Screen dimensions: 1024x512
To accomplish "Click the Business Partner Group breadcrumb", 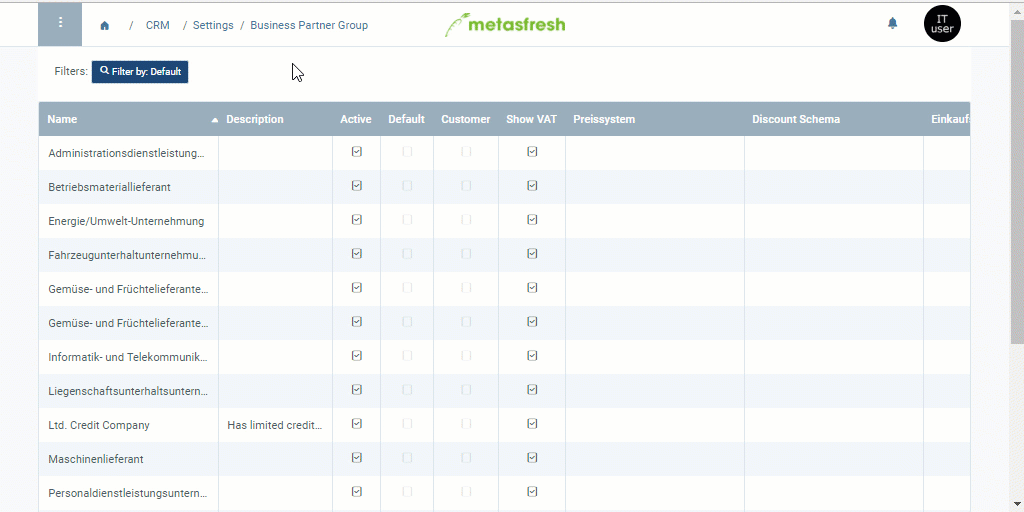I will (309, 26).
